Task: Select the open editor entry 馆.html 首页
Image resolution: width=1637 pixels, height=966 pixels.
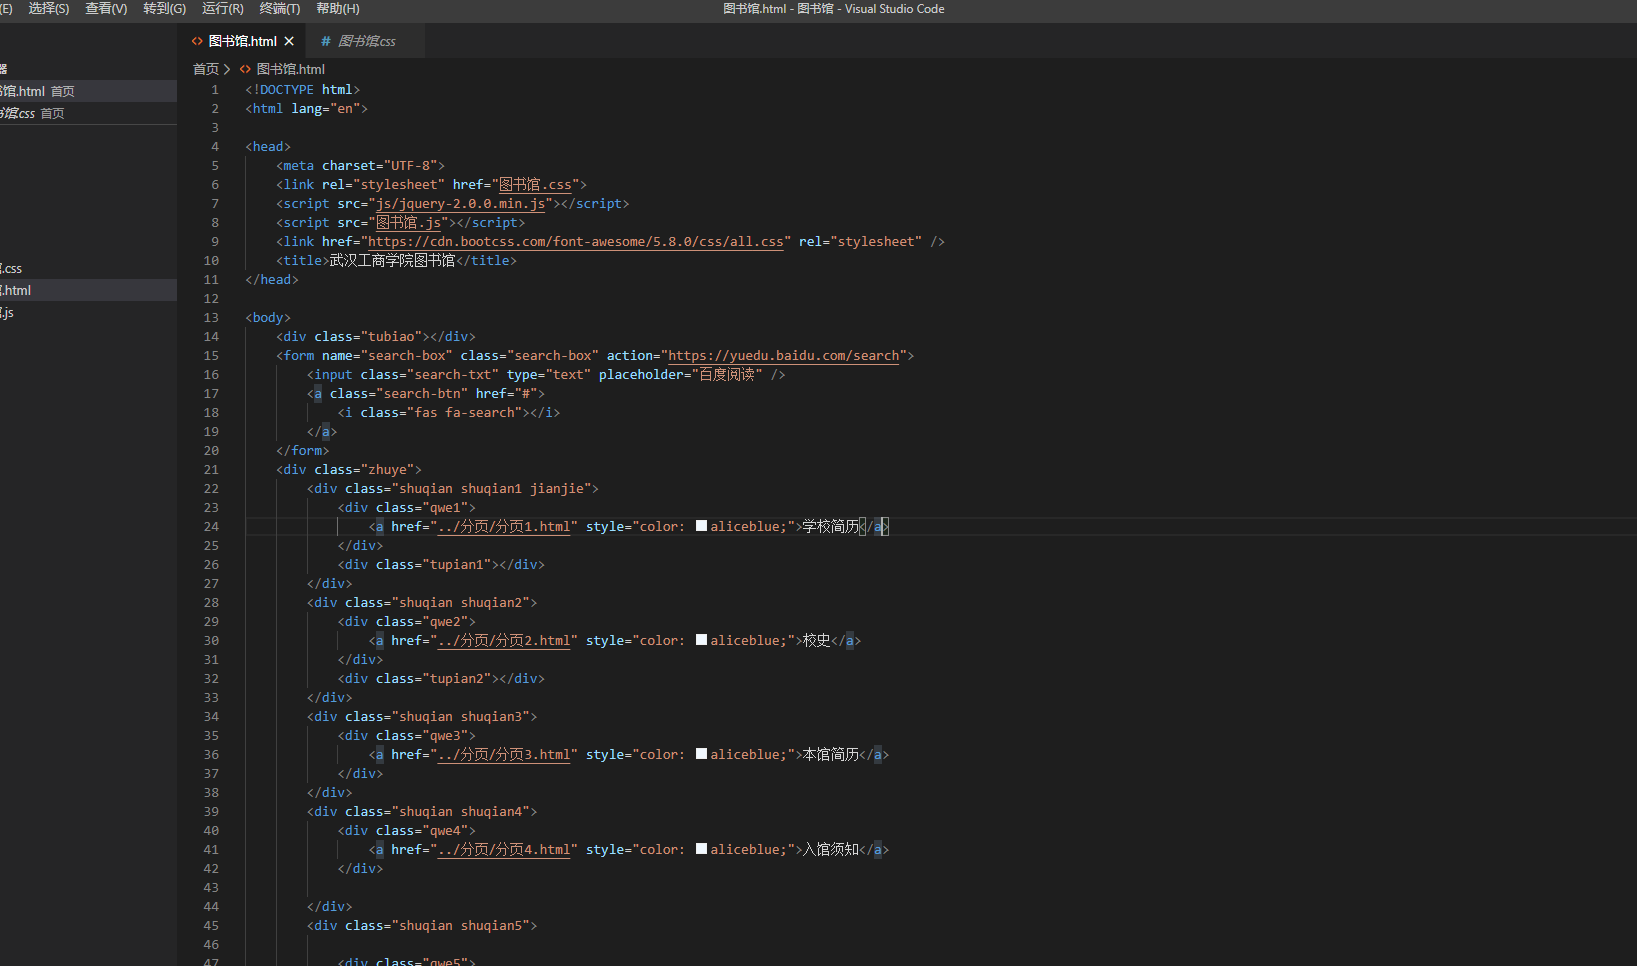Action: (88, 91)
